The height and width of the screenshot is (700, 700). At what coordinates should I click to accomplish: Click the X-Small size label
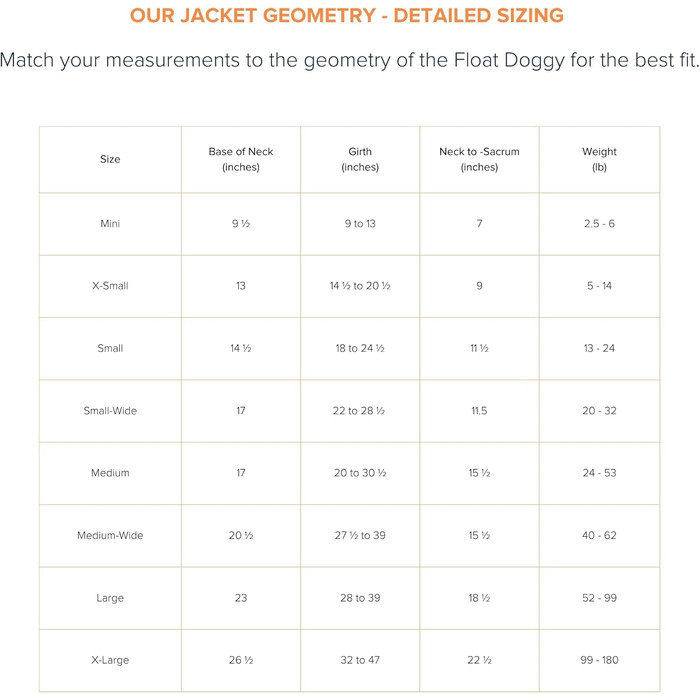pos(110,286)
